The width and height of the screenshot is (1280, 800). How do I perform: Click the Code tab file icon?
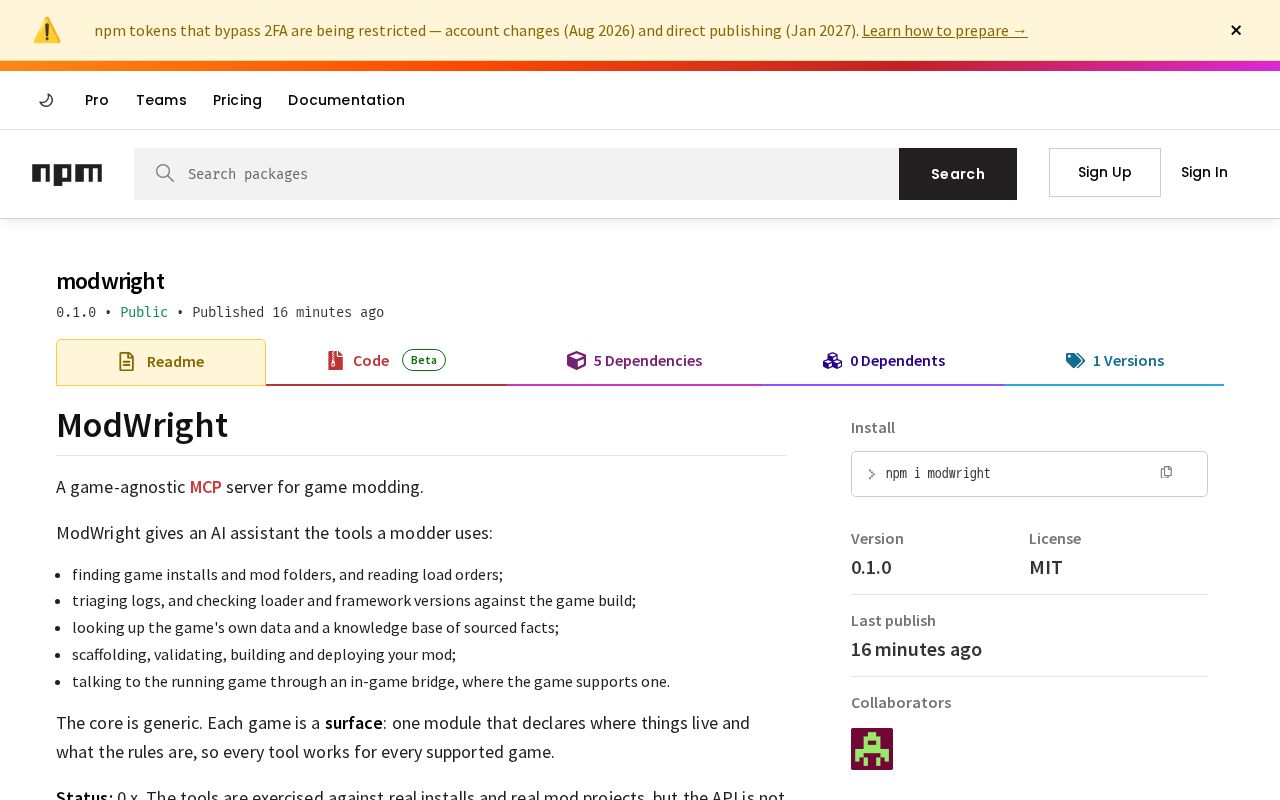[x=335, y=361]
